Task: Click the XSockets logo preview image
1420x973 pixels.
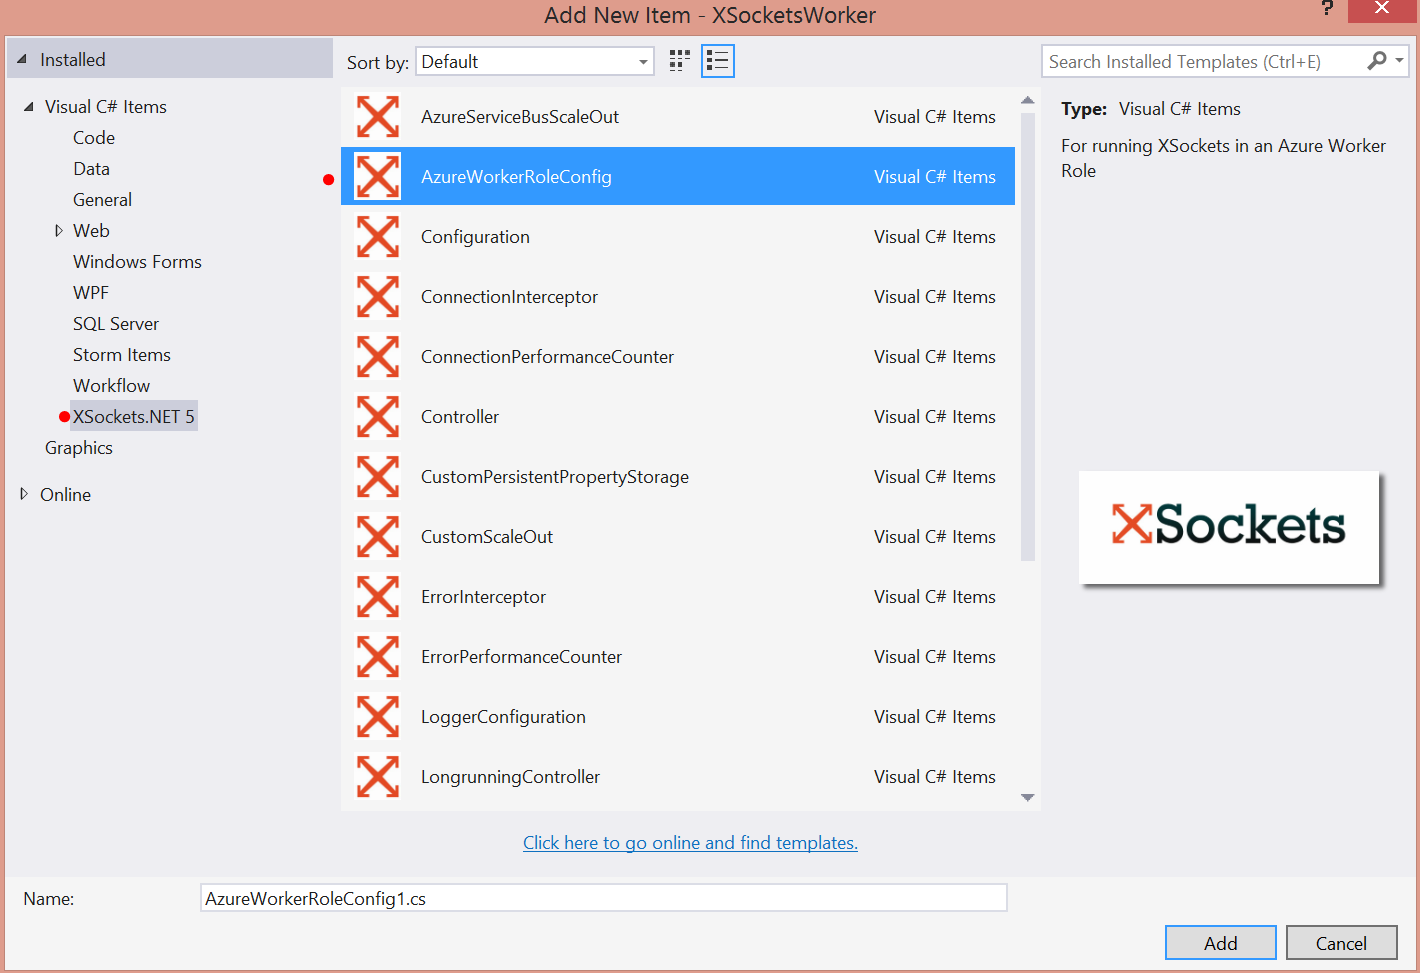Action: tap(1229, 527)
